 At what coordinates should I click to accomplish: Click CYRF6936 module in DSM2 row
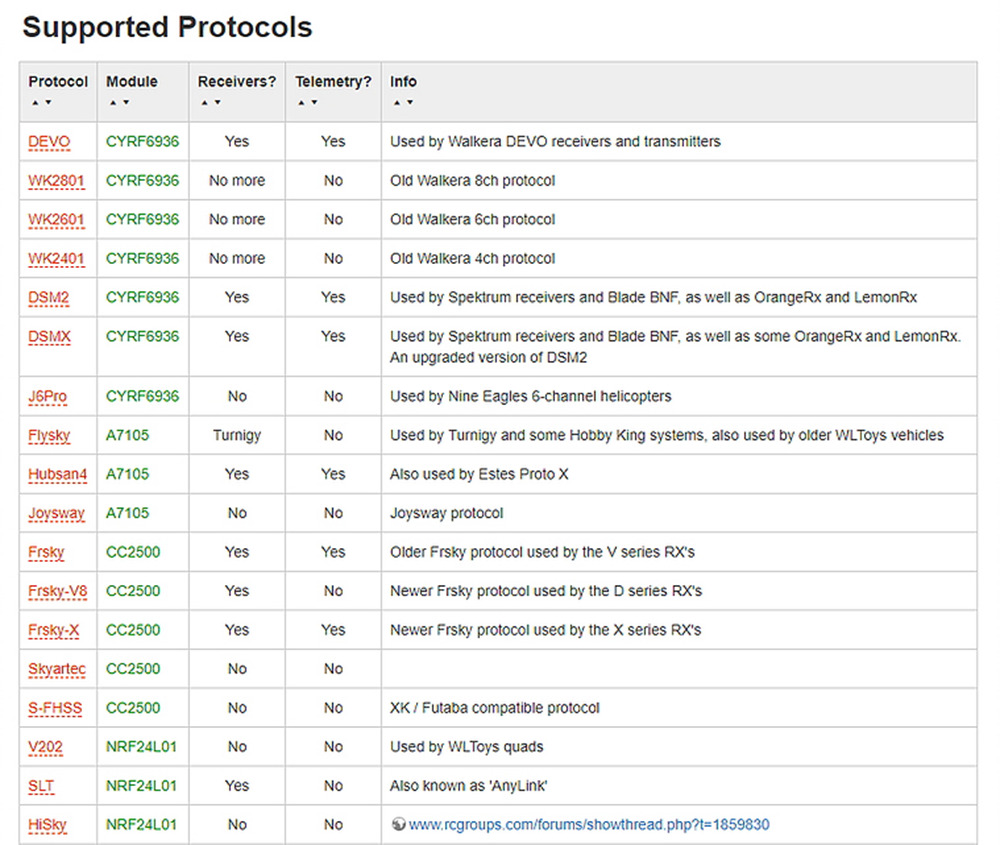coord(142,297)
